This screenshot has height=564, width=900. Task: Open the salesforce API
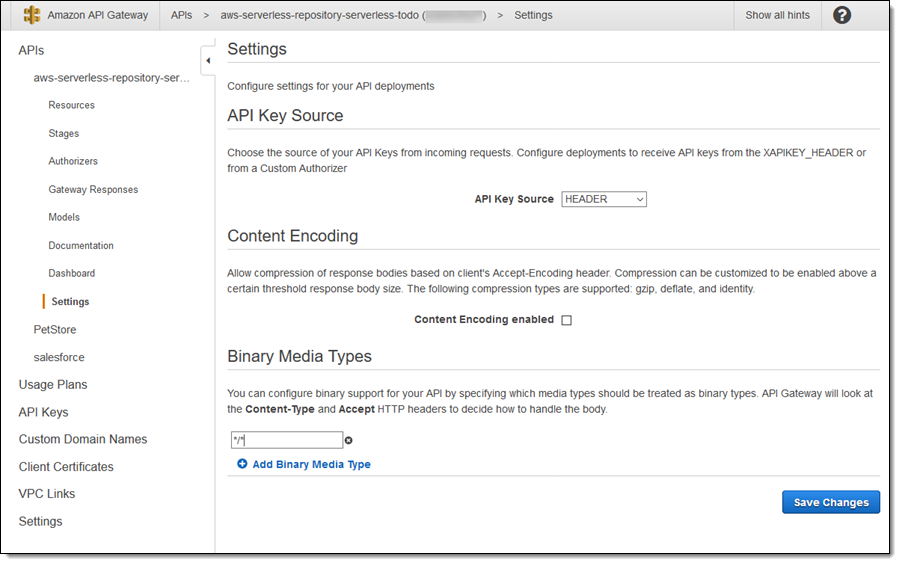[x=59, y=357]
